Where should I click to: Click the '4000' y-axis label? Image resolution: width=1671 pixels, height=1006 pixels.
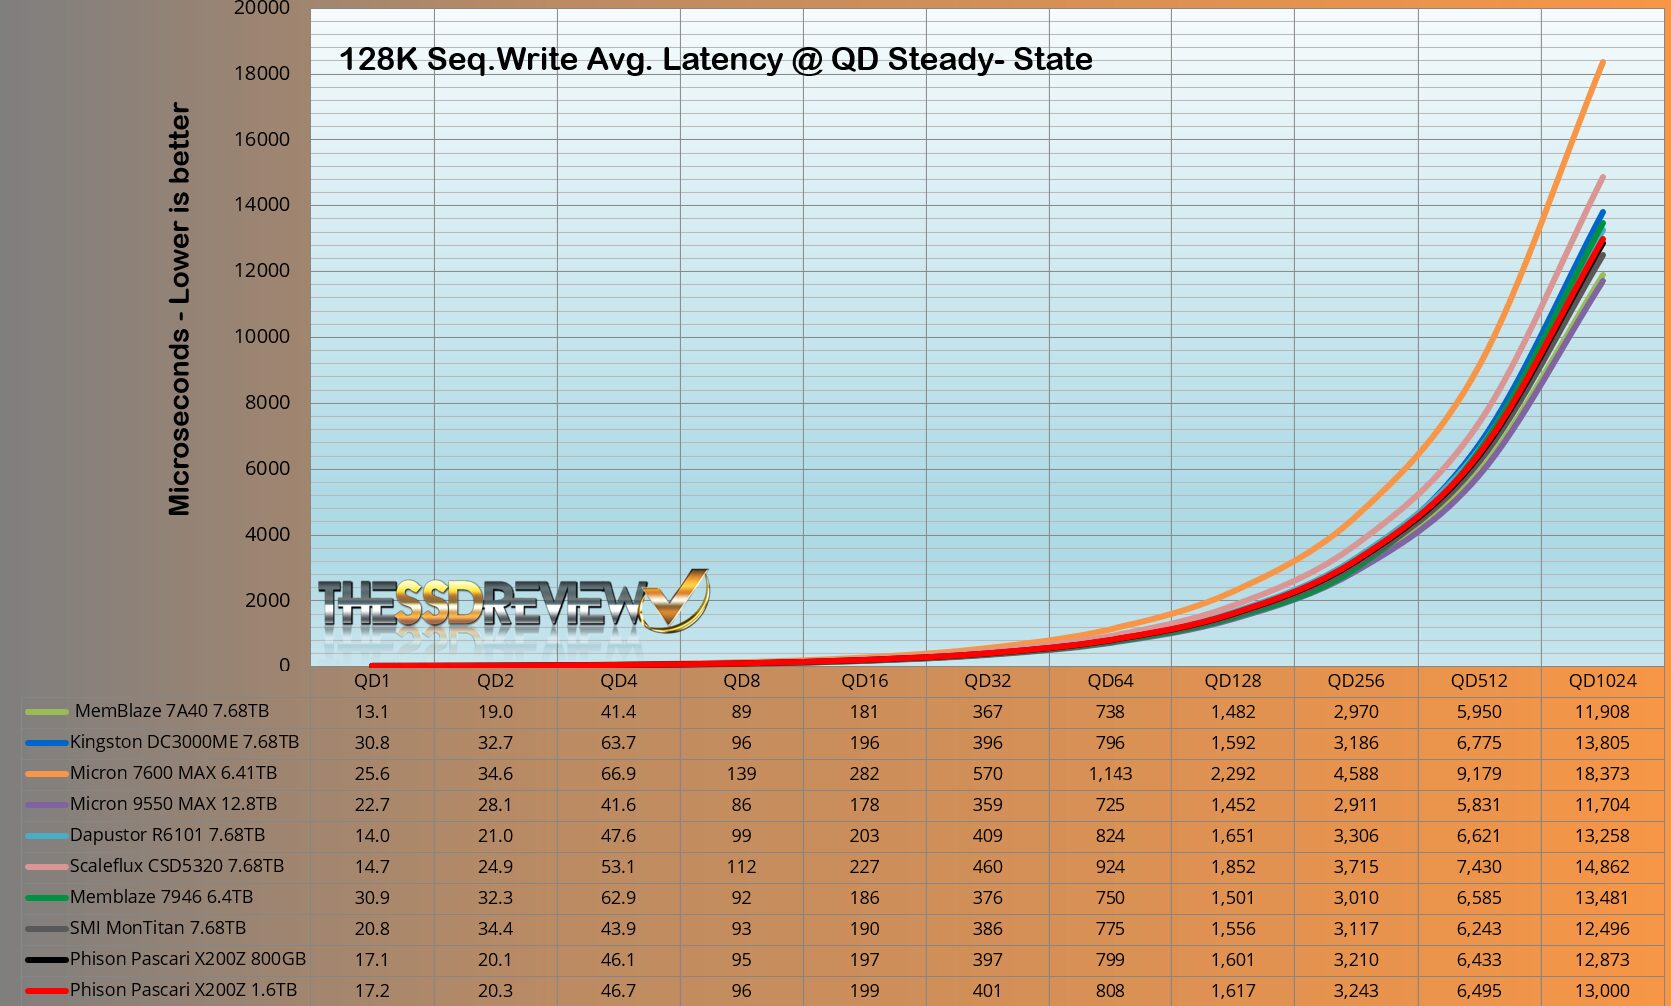pyautogui.click(x=267, y=535)
